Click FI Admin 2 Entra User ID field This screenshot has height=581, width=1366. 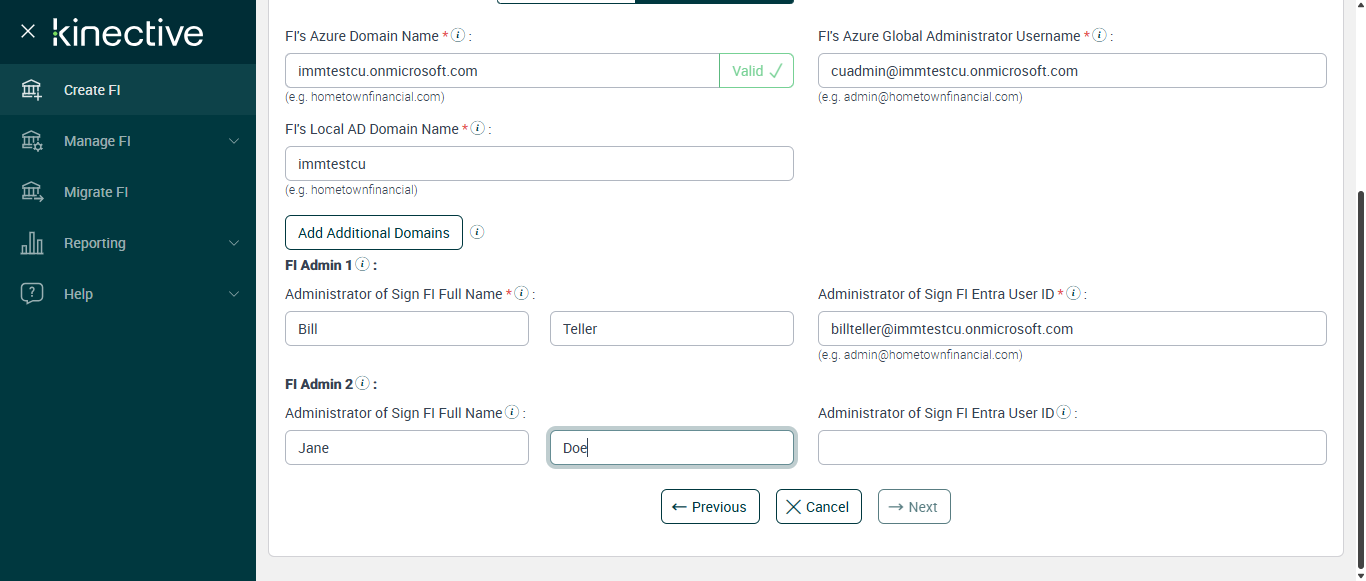[x=1072, y=448]
